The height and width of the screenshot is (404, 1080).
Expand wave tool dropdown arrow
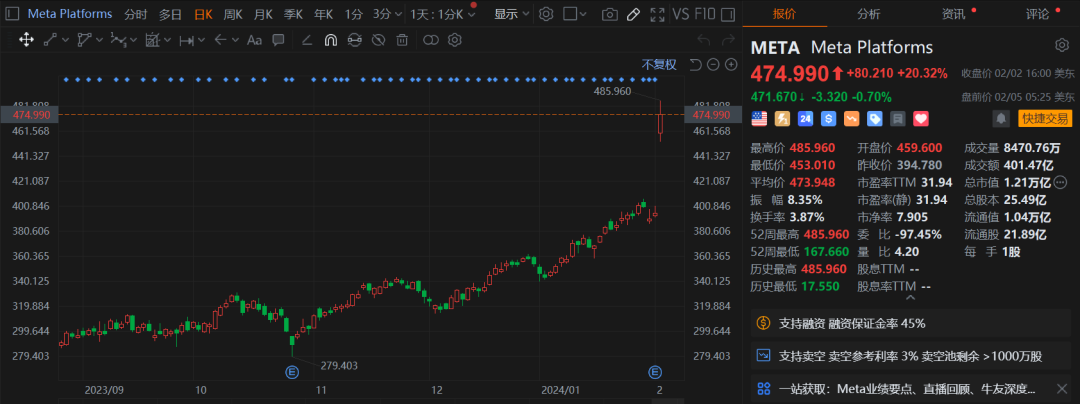point(134,40)
